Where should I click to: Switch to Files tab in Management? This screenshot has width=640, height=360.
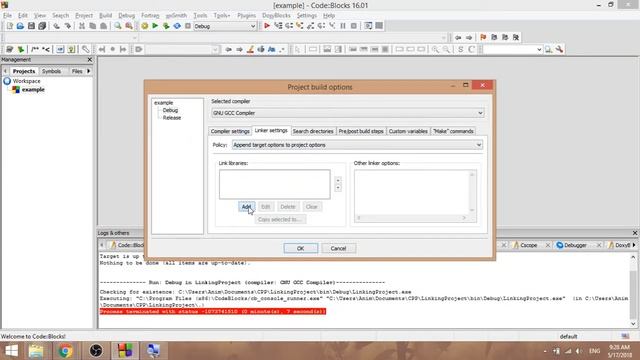[77, 71]
